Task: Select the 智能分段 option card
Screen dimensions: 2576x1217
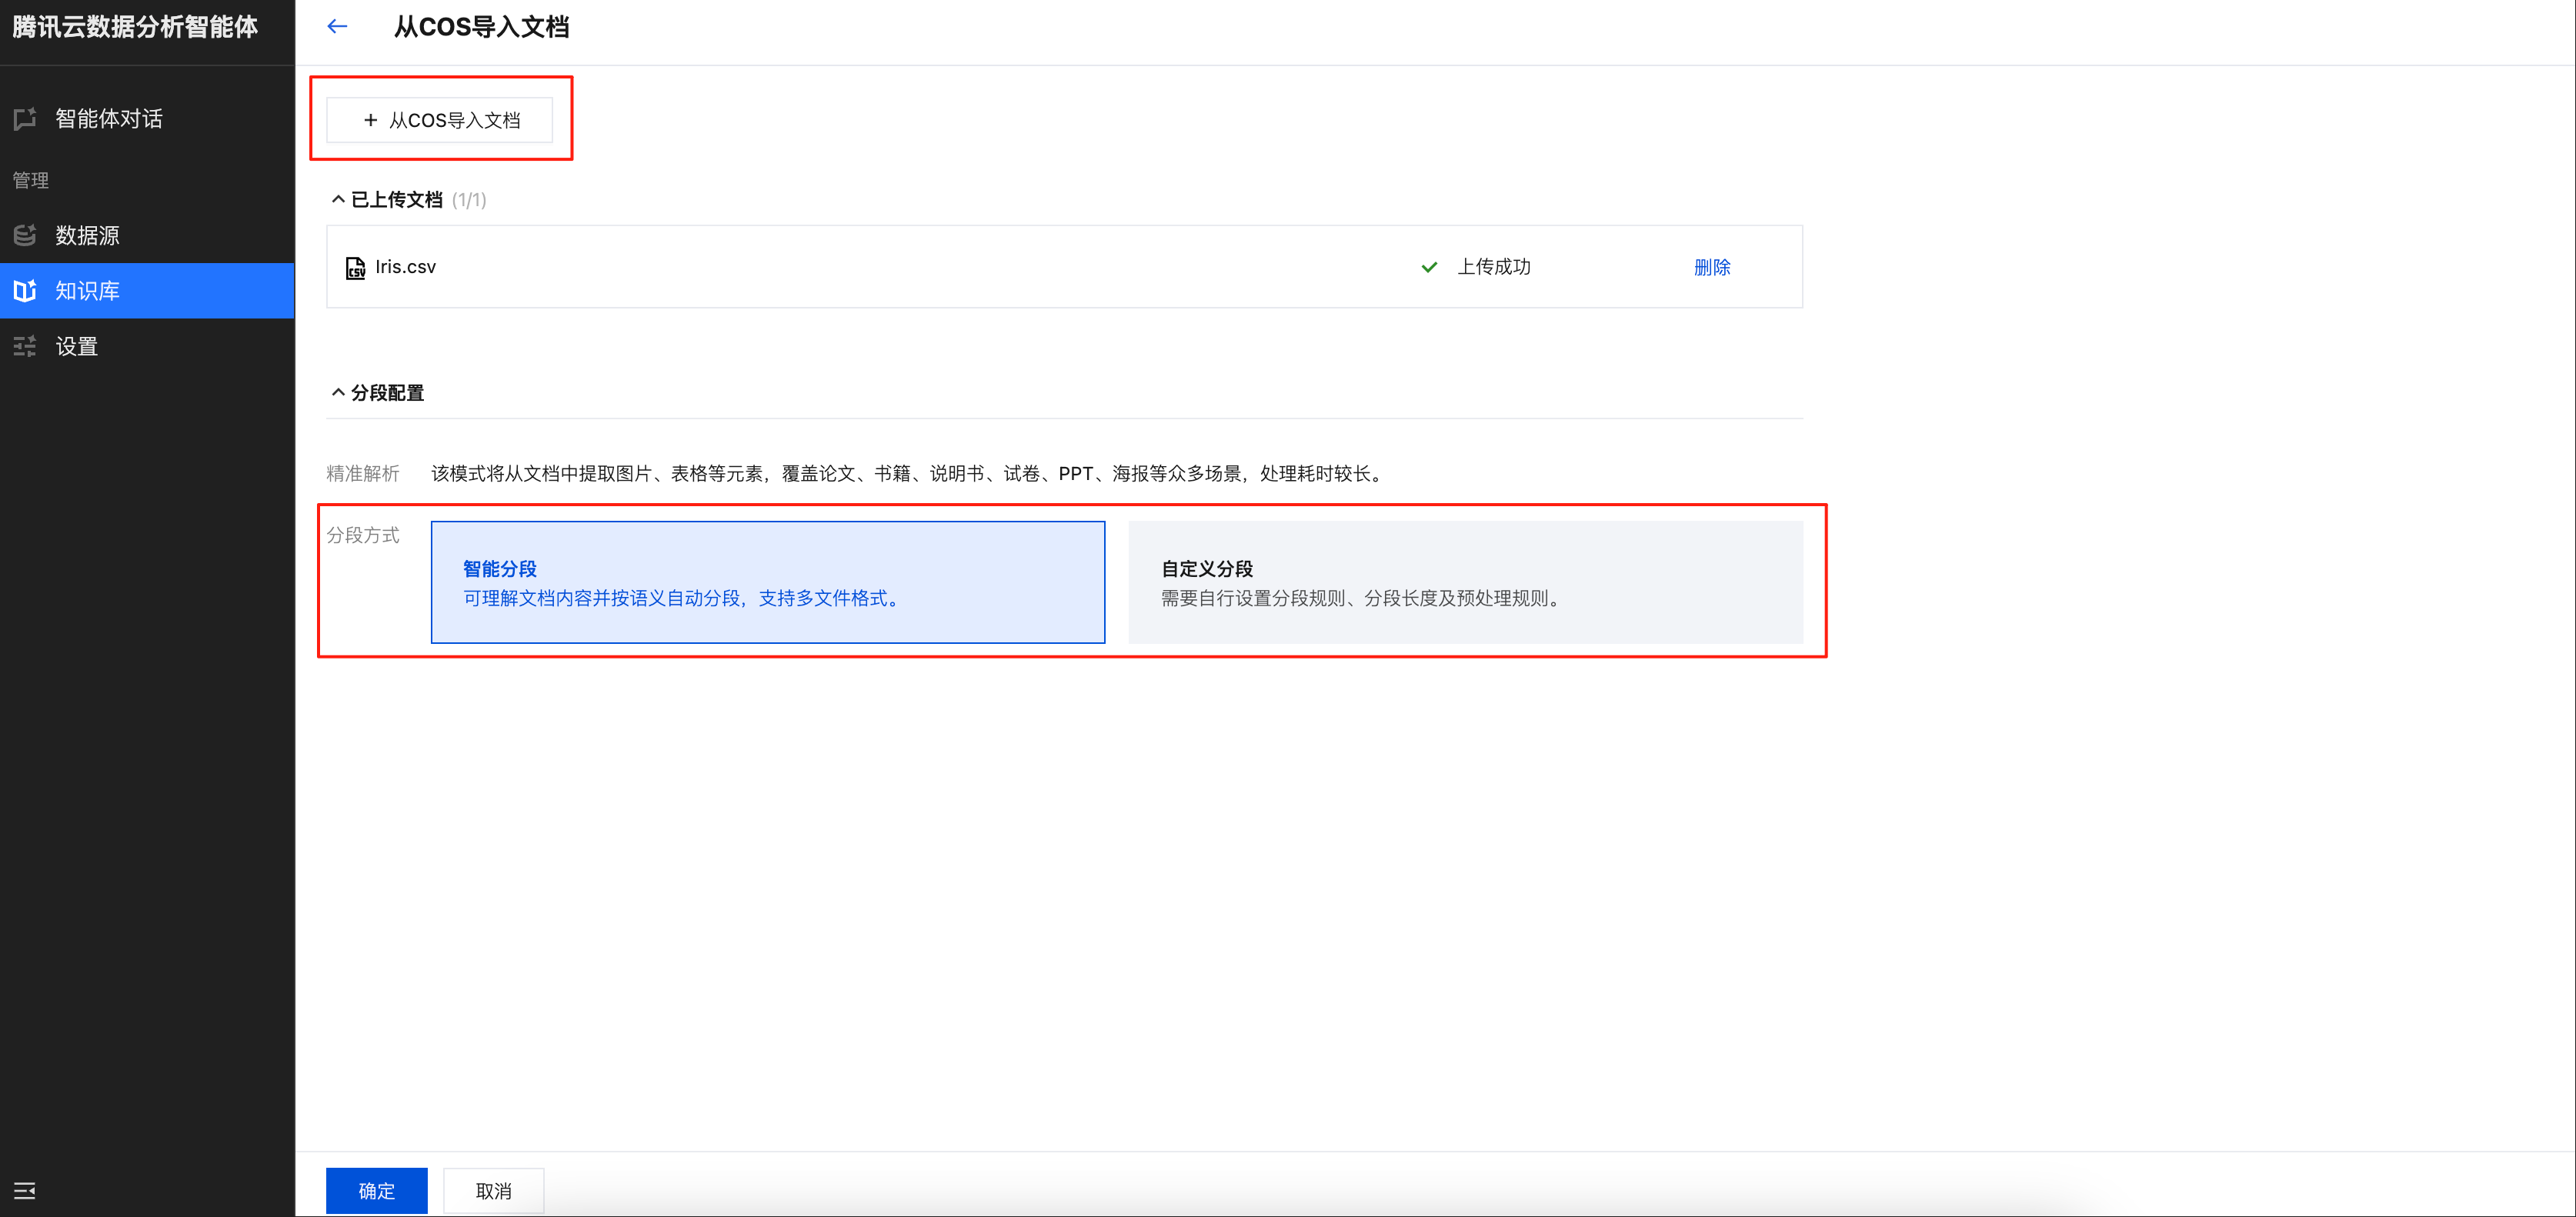Action: click(768, 582)
